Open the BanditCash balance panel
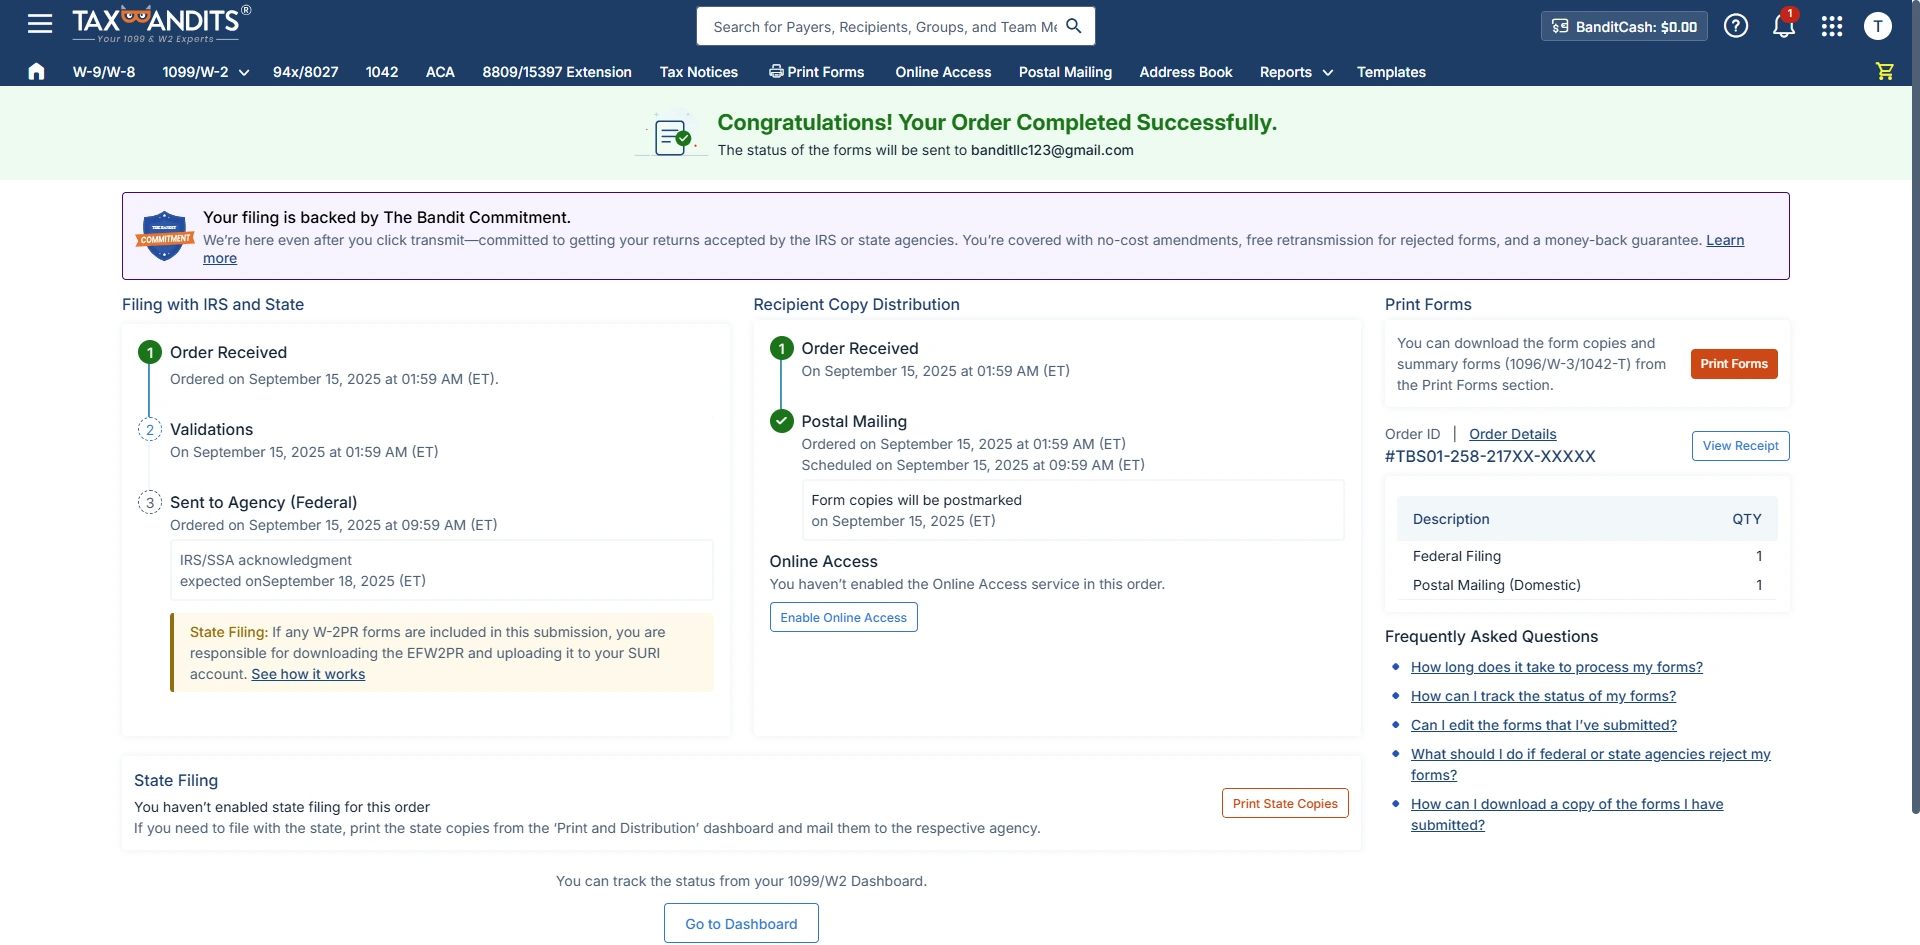This screenshot has height=945, width=1920. coord(1622,26)
